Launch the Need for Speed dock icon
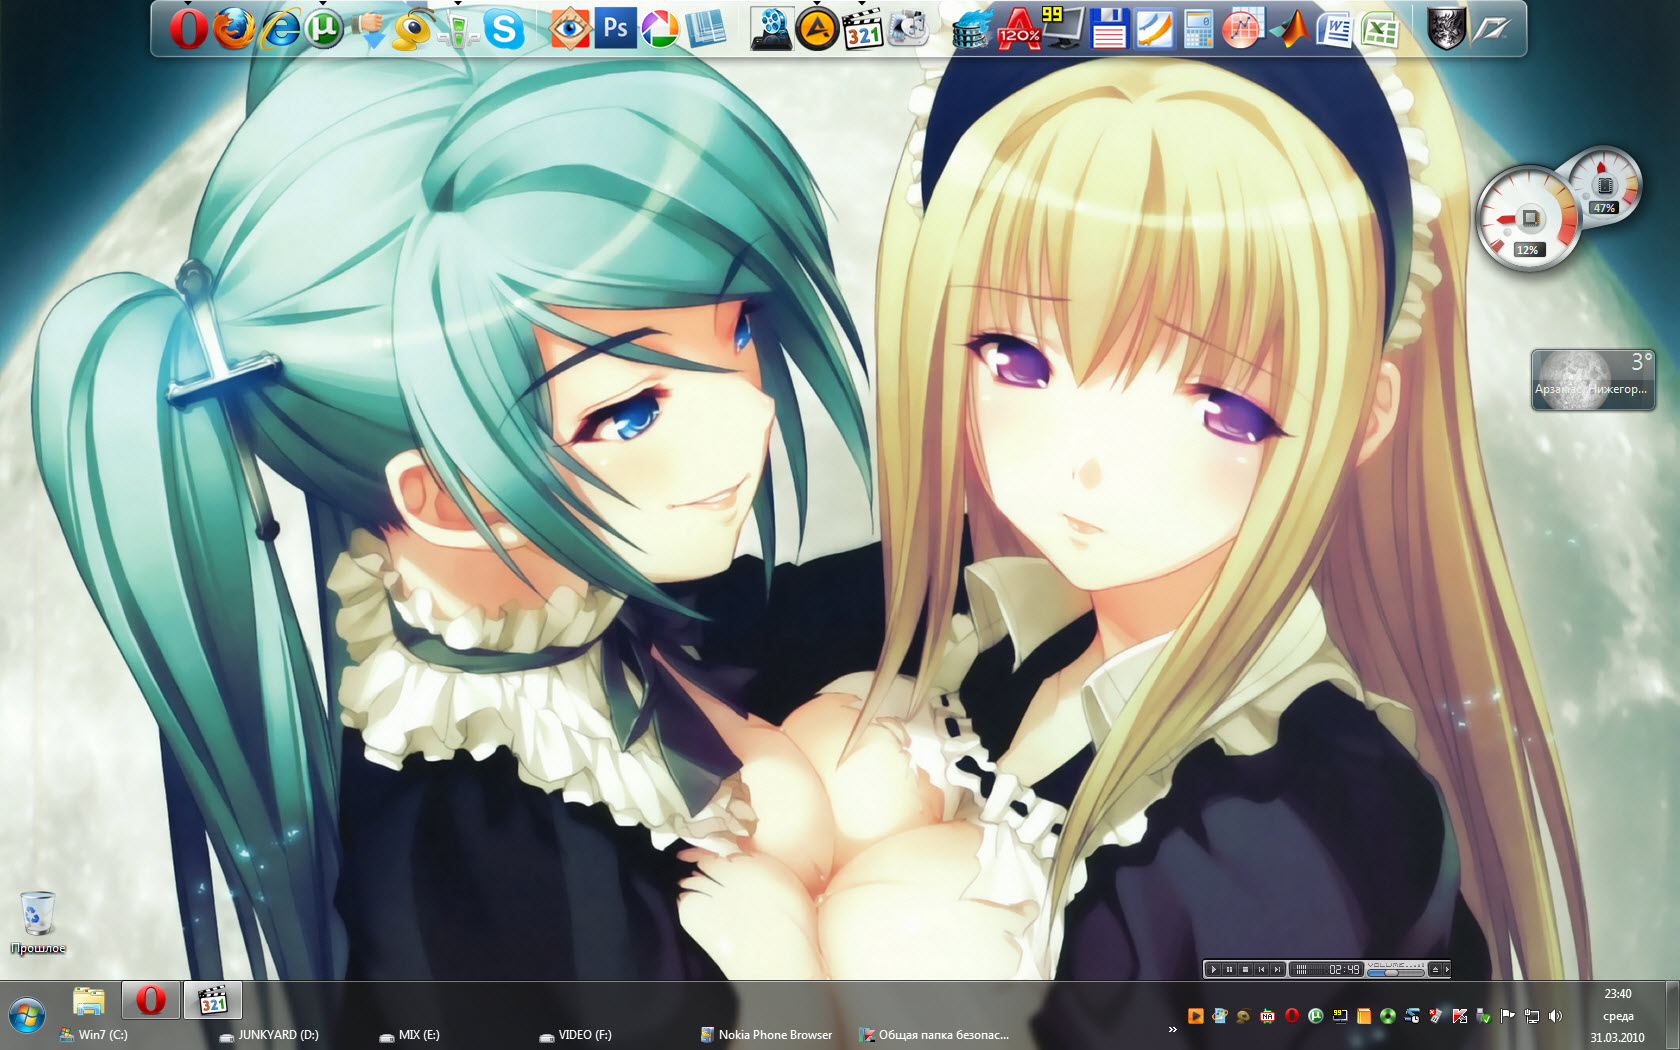 [1491, 28]
